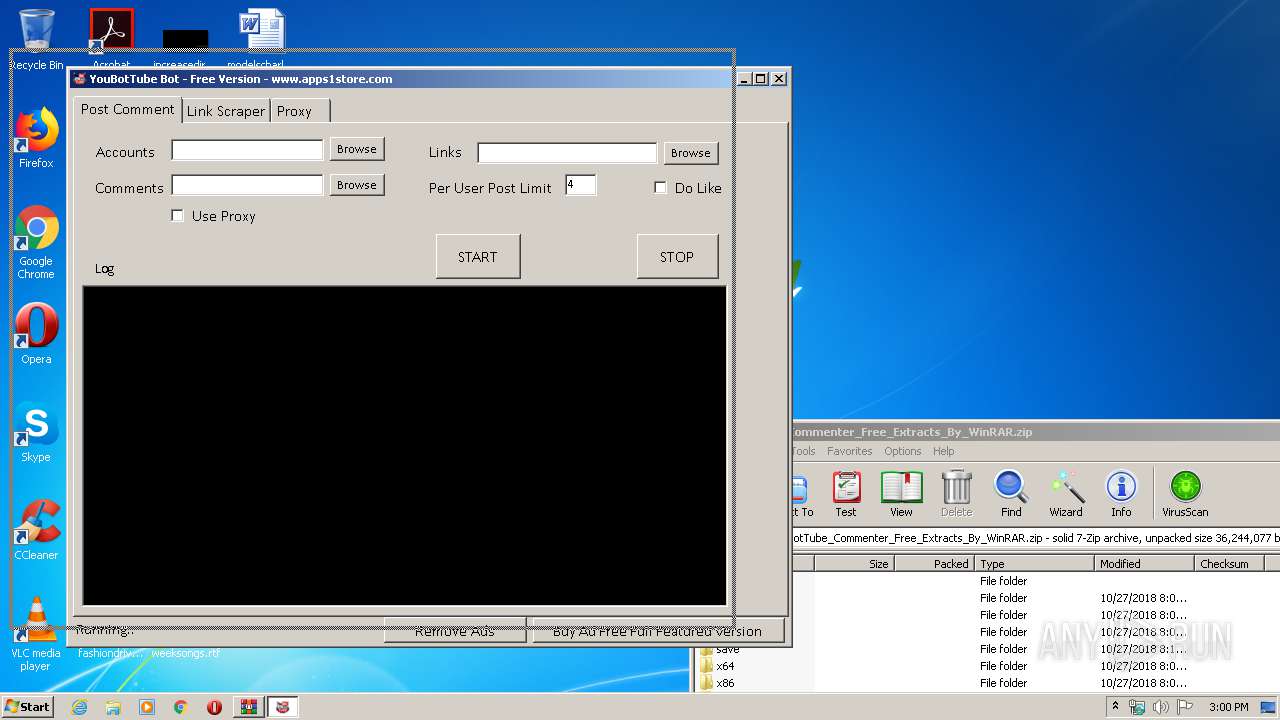1280x720 pixels.
Task: Open the Recycle Bin desktop icon
Action: click(x=36, y=40)
